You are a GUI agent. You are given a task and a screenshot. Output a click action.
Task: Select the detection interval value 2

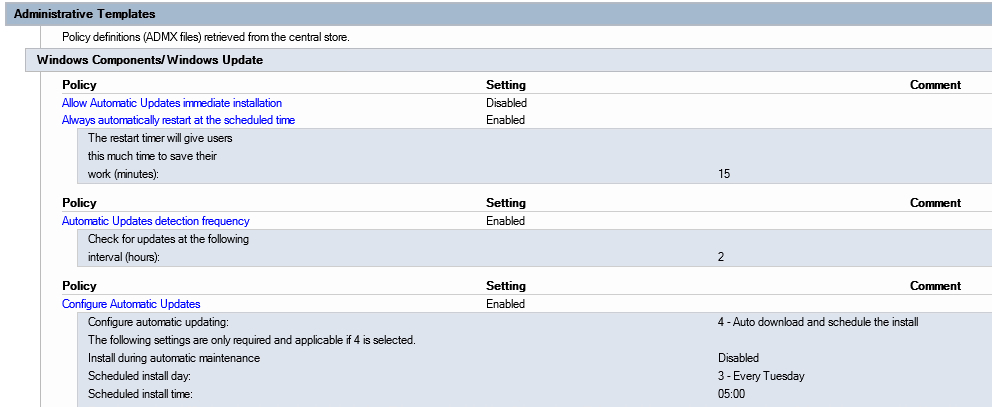[721, 257]
